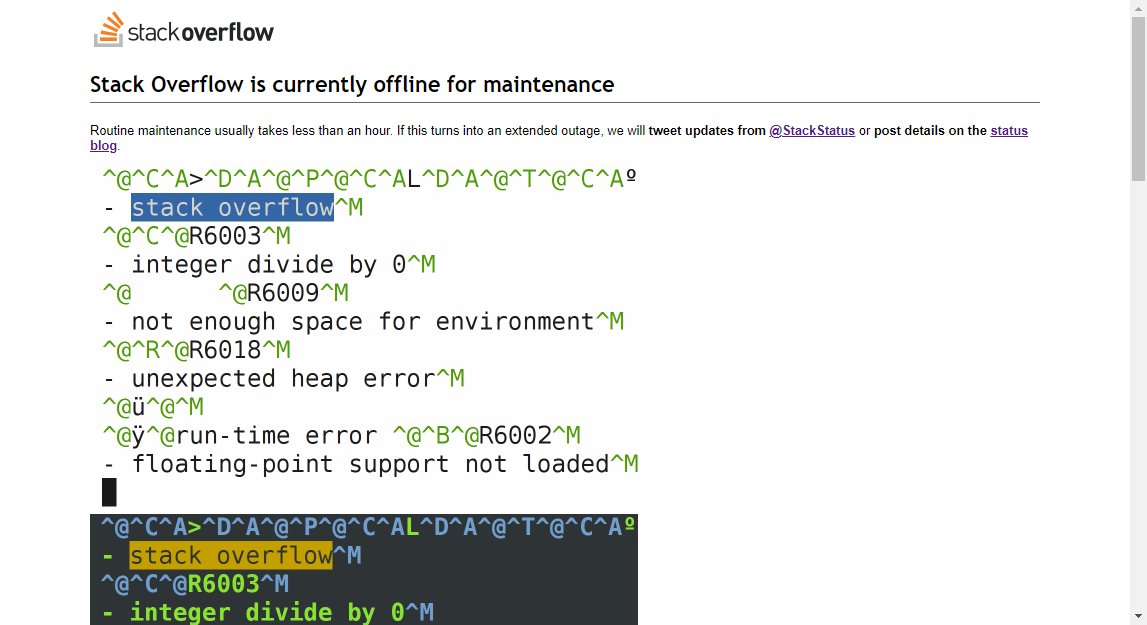Open the @StackStatus Twitter link
Screen dimensions: 1147x625
(x=812, y=131)
